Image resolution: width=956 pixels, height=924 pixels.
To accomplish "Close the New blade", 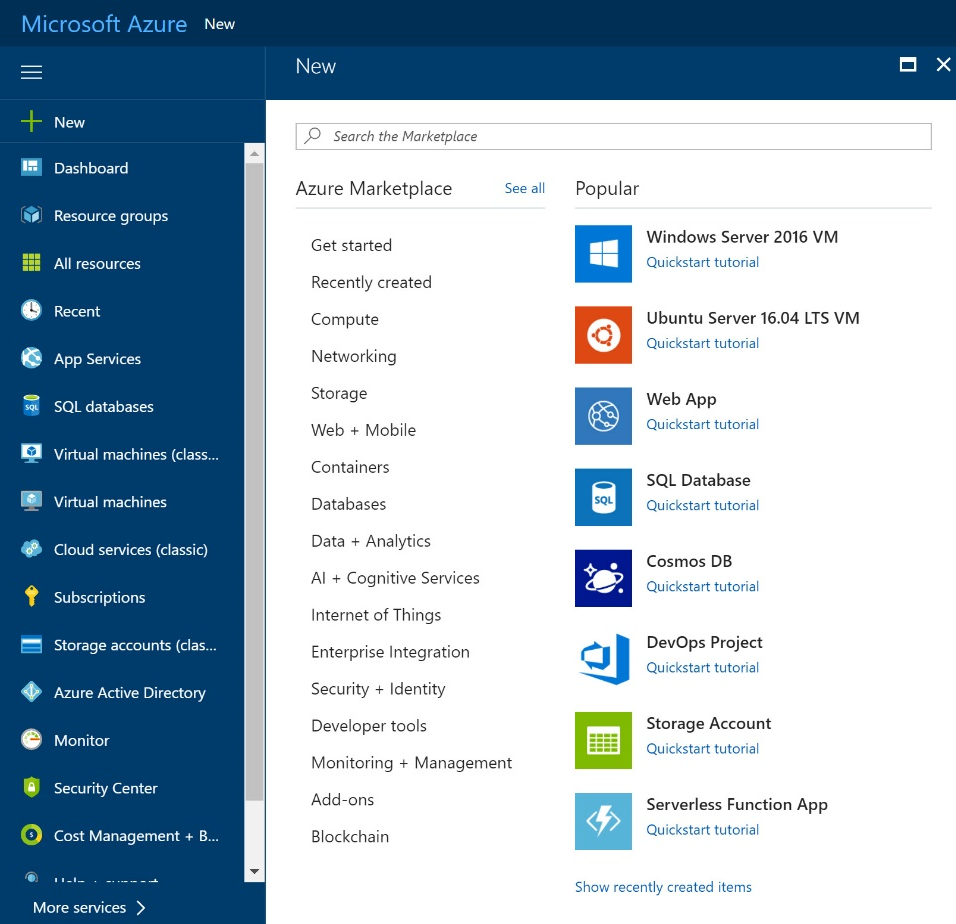I will pyautogui.click(x=943, y=65).
